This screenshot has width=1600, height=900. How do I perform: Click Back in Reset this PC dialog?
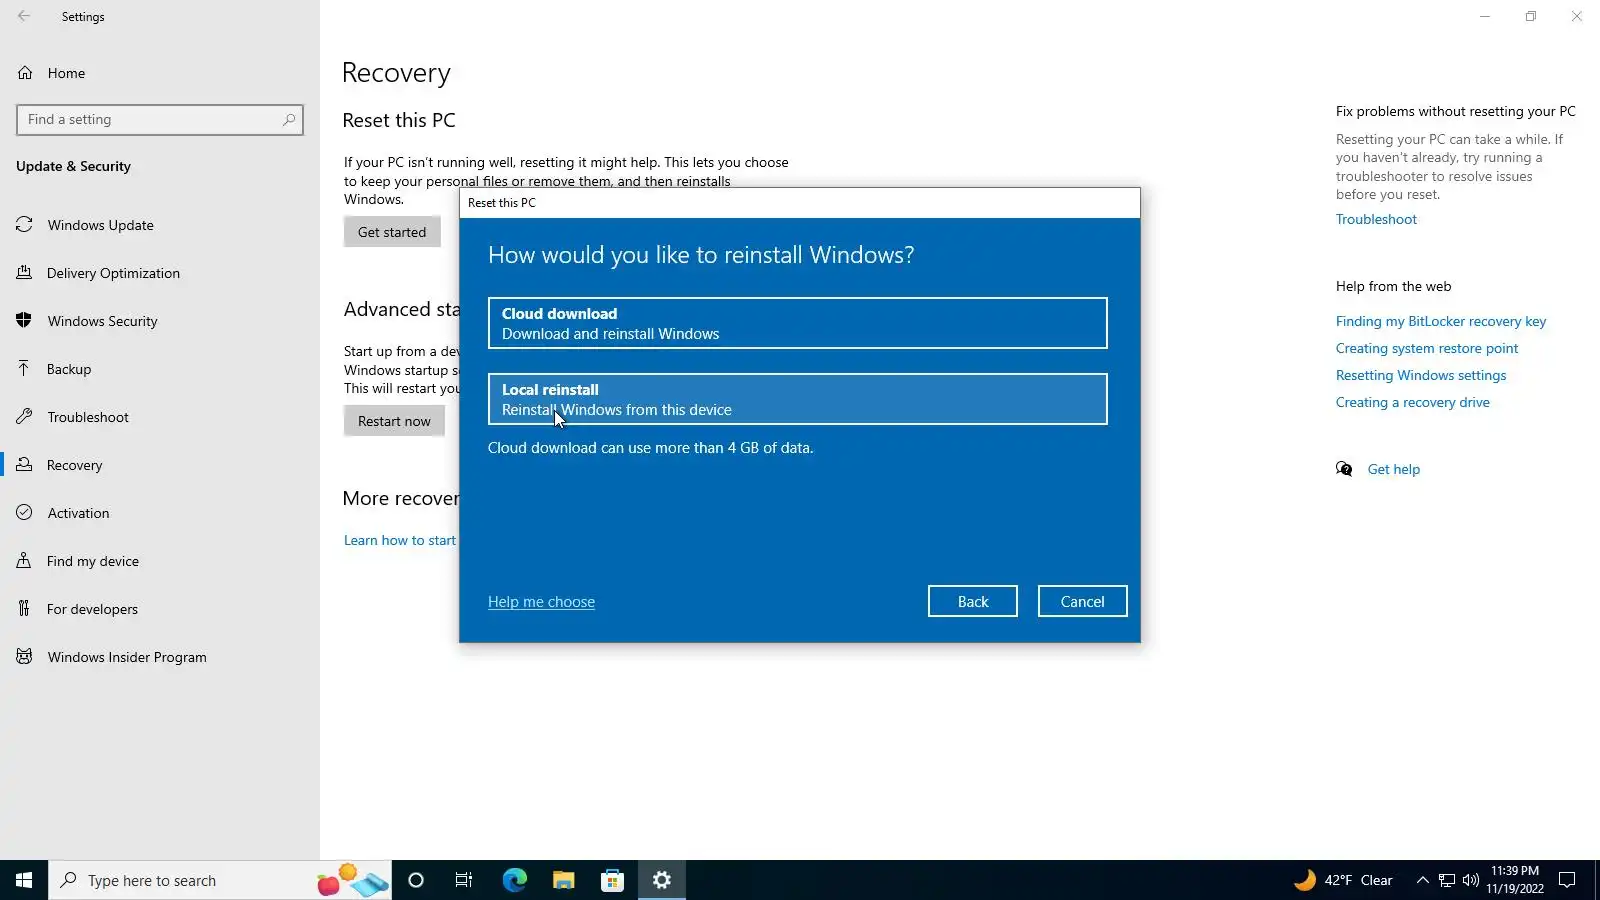click(x=973, y=601)
